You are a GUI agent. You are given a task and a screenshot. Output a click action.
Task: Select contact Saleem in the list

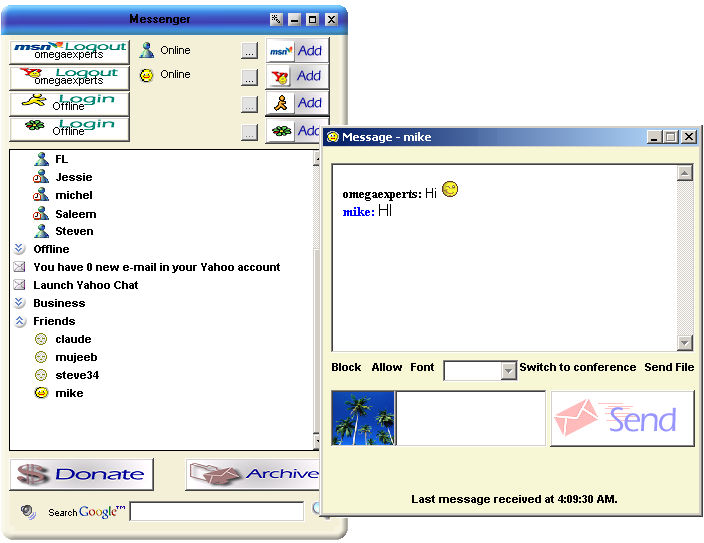pyautogui.click(x=75, y=214)
